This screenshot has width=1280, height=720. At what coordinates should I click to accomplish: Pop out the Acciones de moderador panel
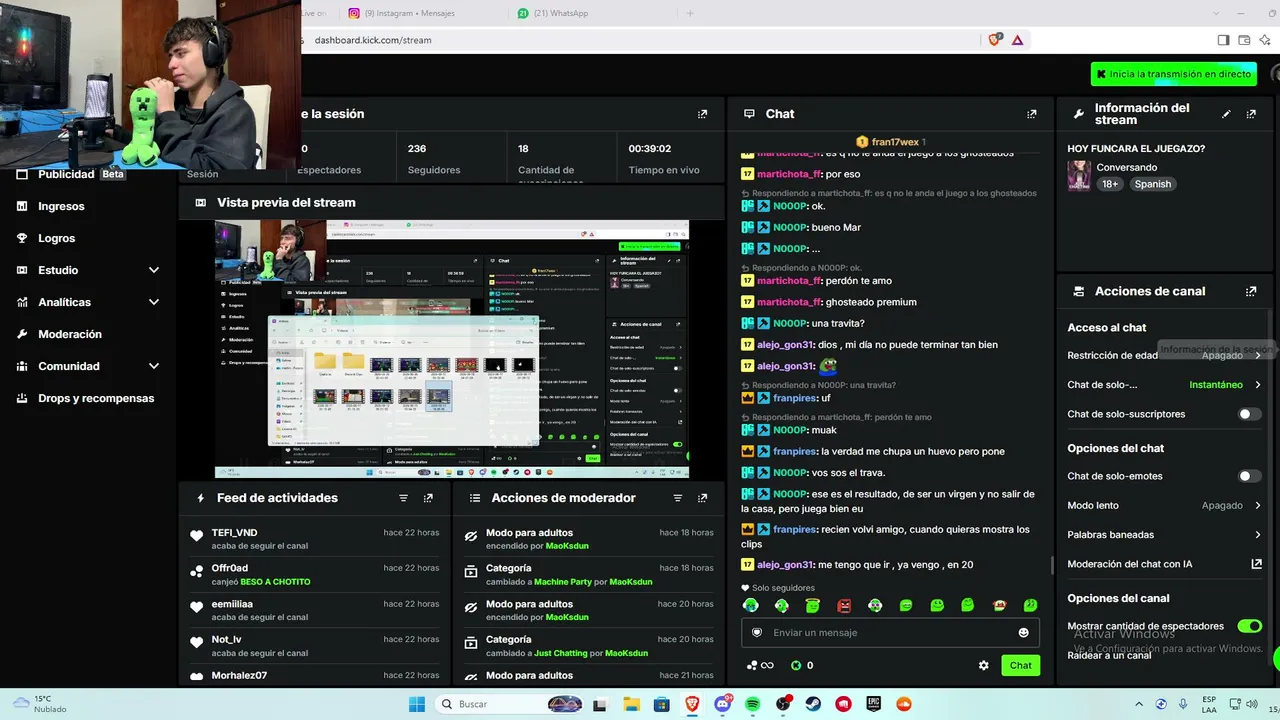[x=702, y=498]
